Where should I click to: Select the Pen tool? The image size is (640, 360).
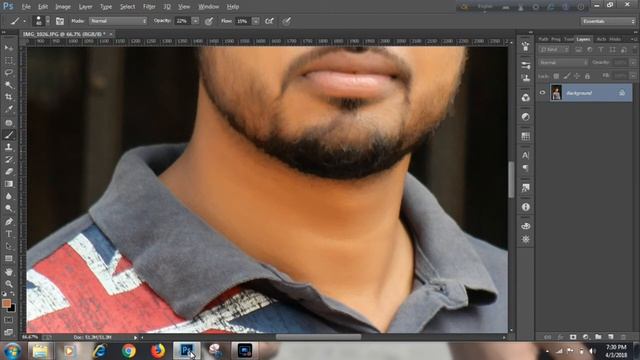tap(9, 222)
